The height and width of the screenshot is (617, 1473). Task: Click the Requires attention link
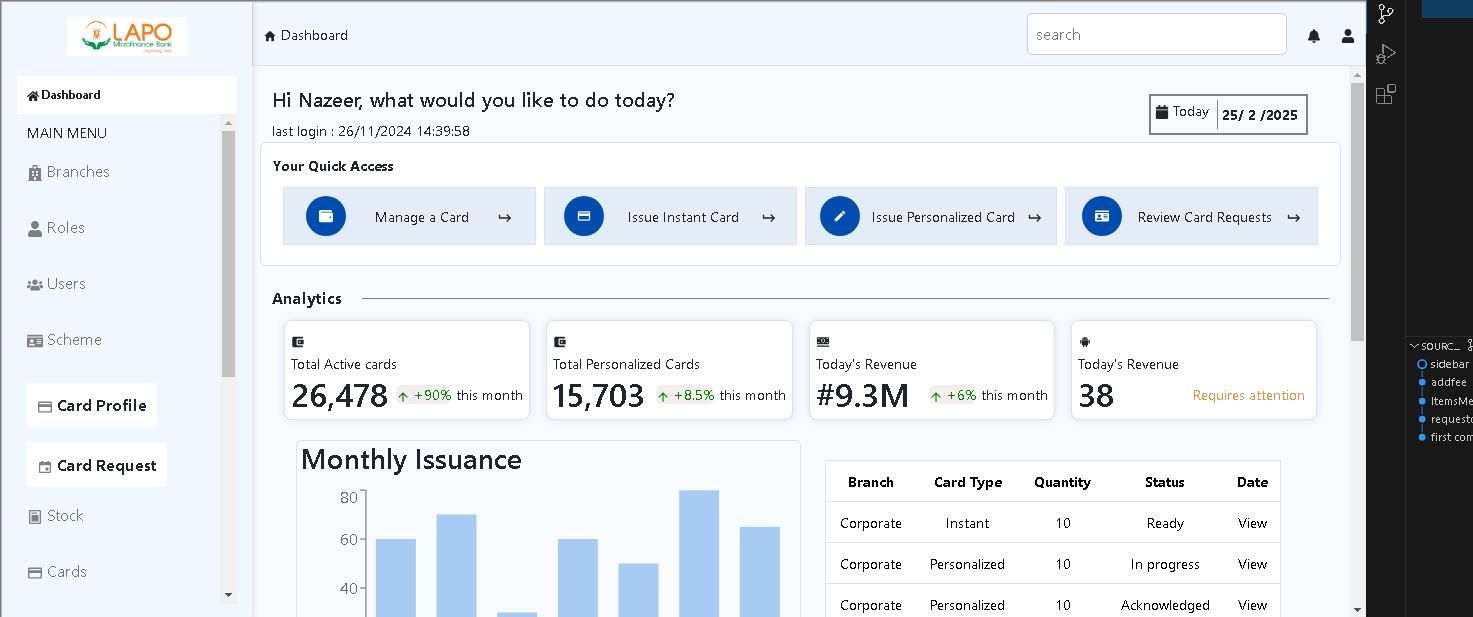point(1248,396)
